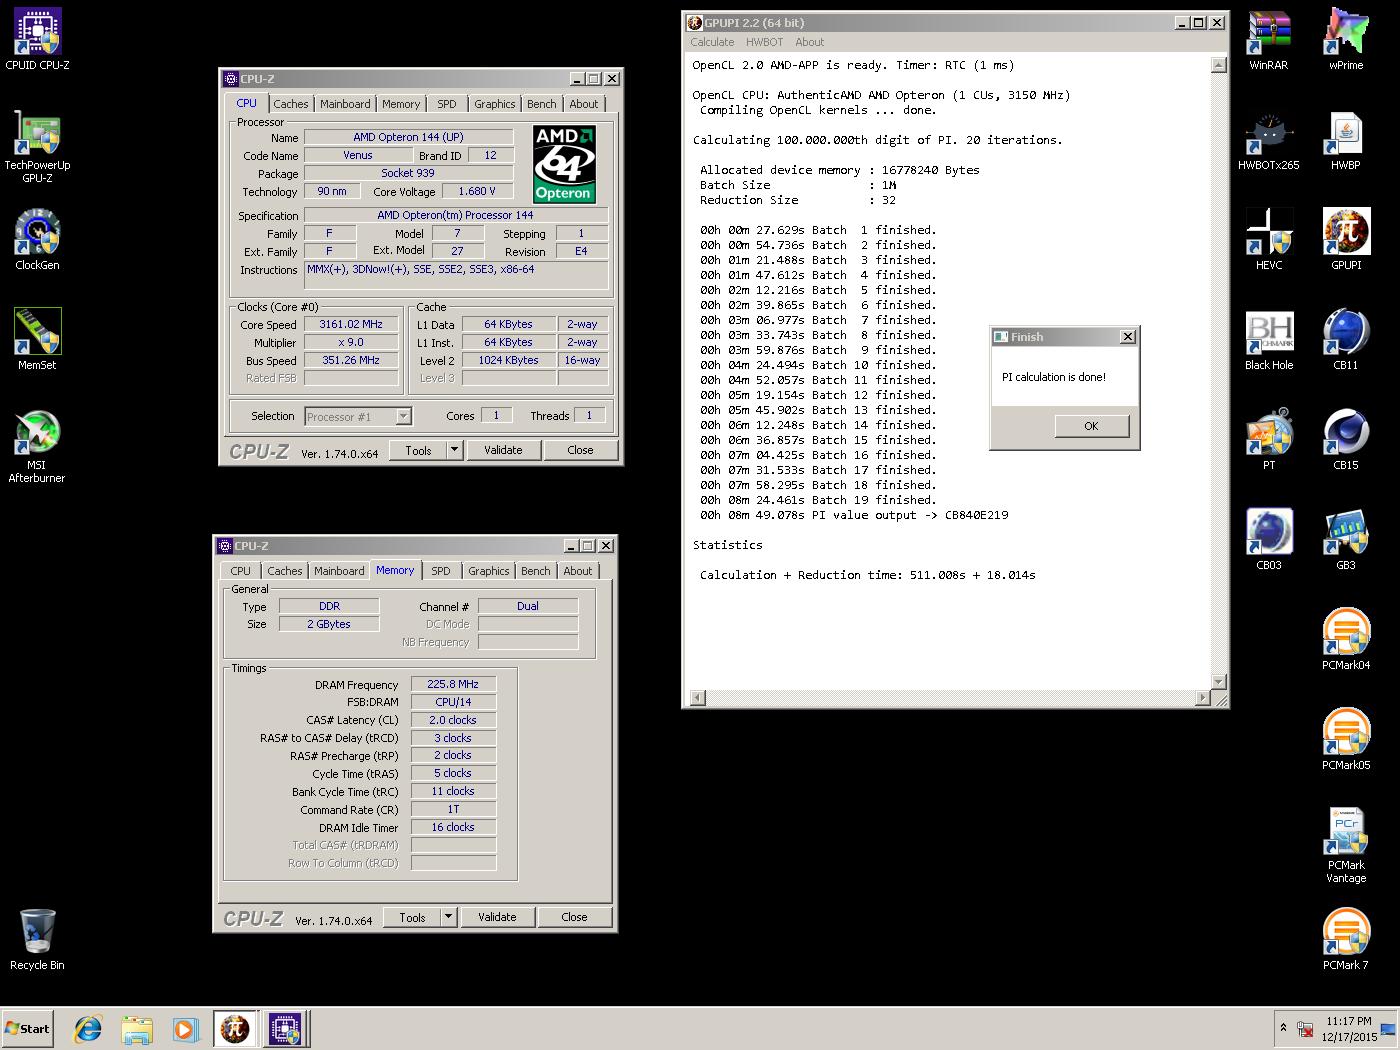Open Bench tab in upper CPU-Z
The height and width of the screenshot is (1050, 1400).
coord(542,104)
